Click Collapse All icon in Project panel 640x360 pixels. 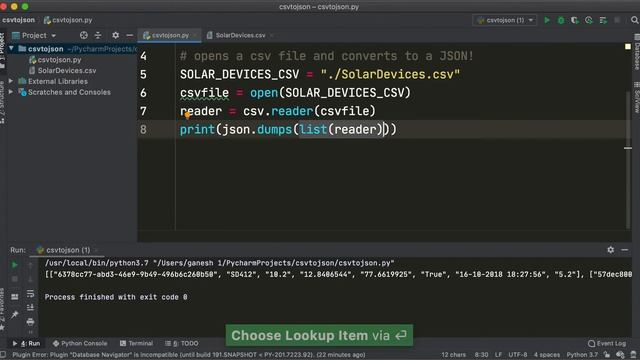pos(98,36)
